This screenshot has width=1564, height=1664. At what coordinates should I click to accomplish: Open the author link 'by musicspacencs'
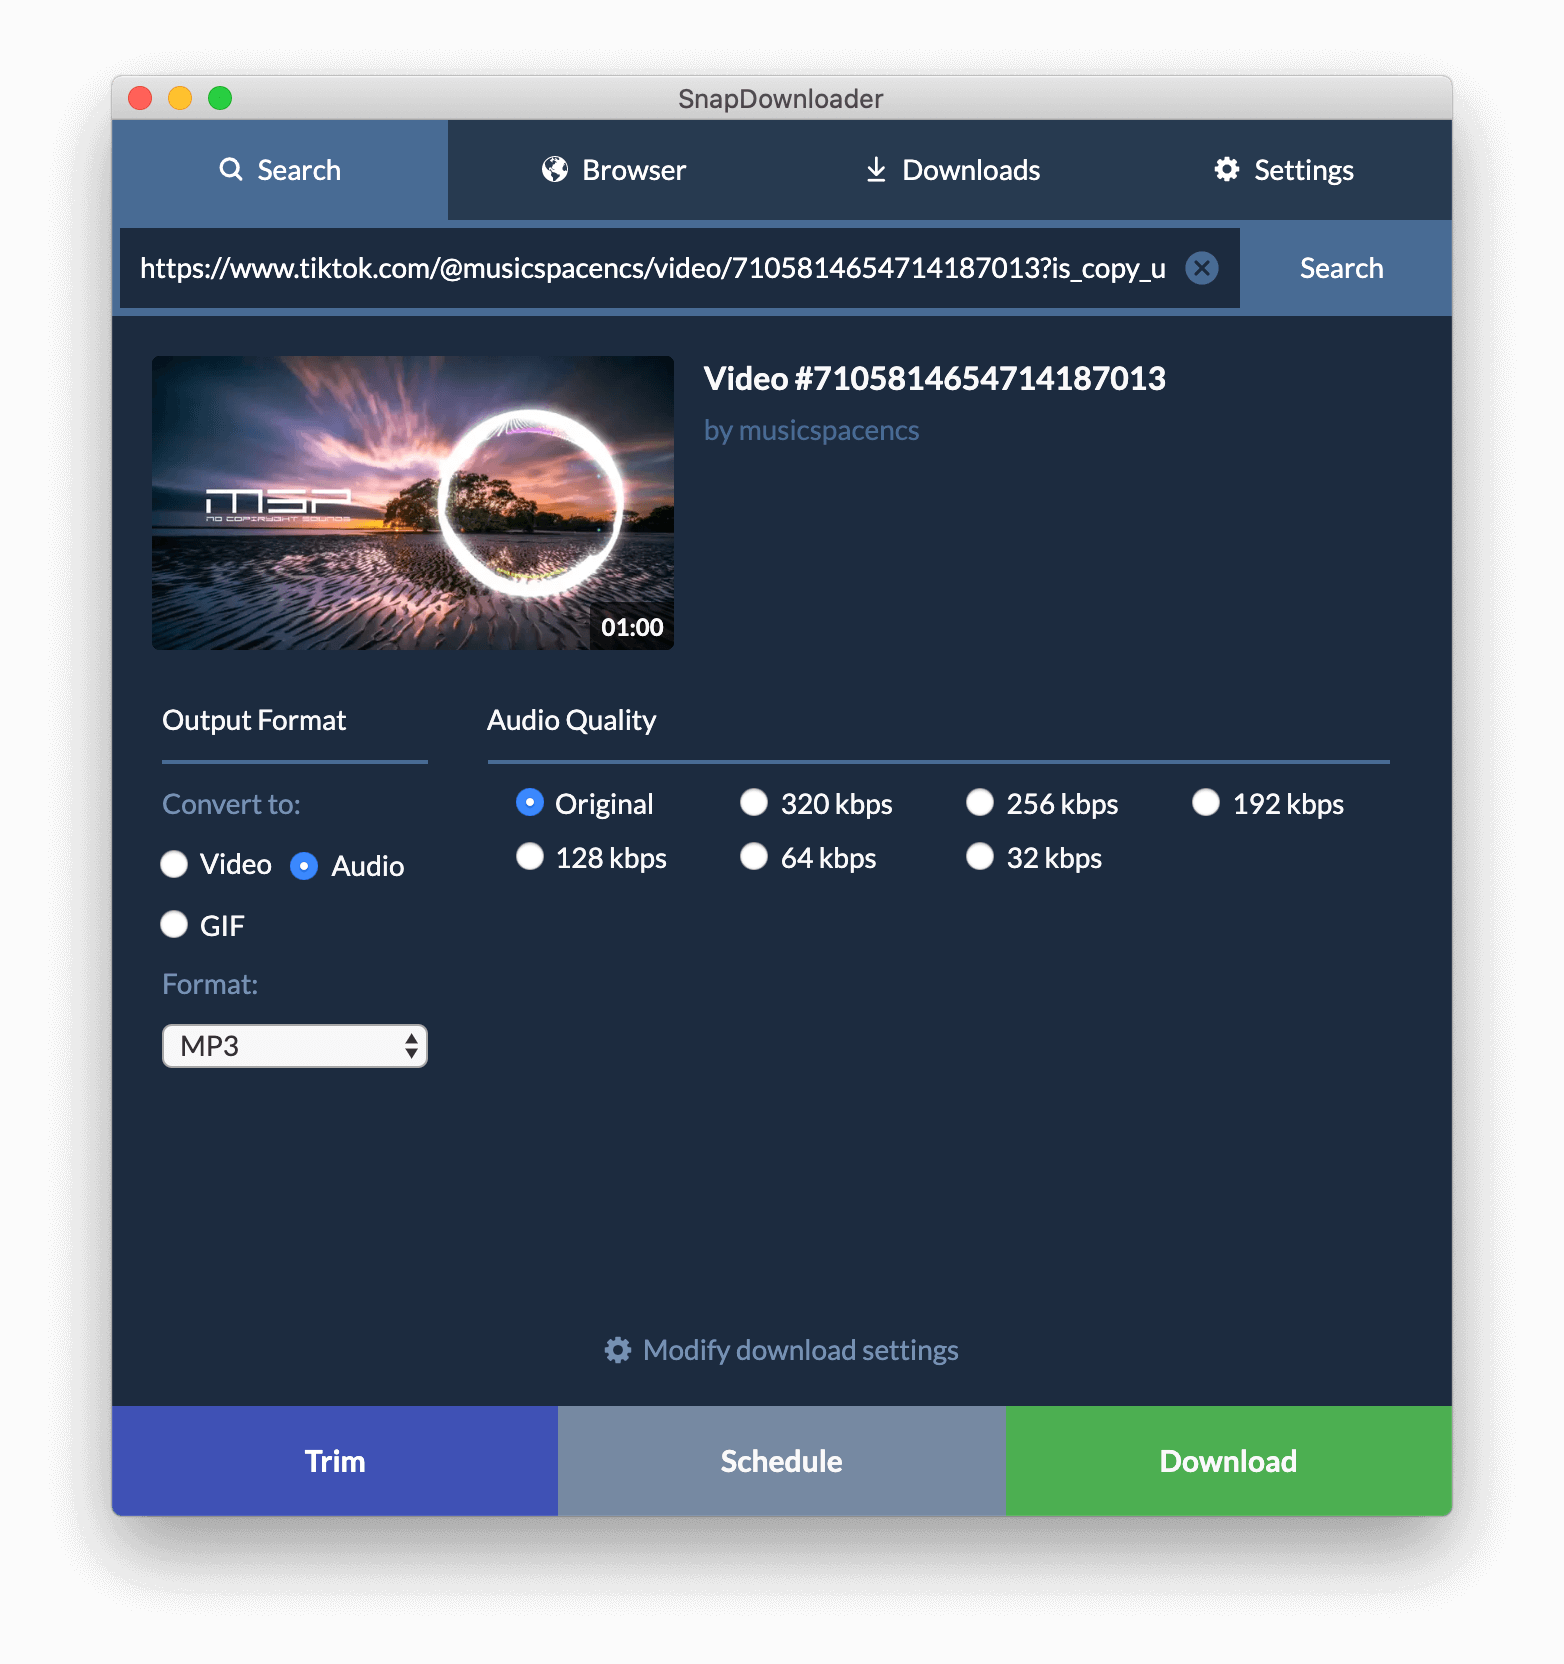click(x=811, y=430)
